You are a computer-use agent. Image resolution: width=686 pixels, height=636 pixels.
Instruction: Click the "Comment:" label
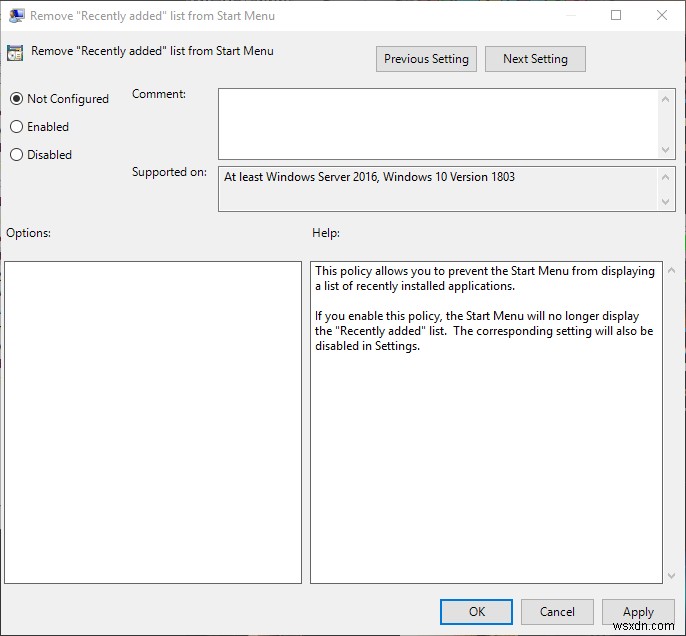click(159, 94)
